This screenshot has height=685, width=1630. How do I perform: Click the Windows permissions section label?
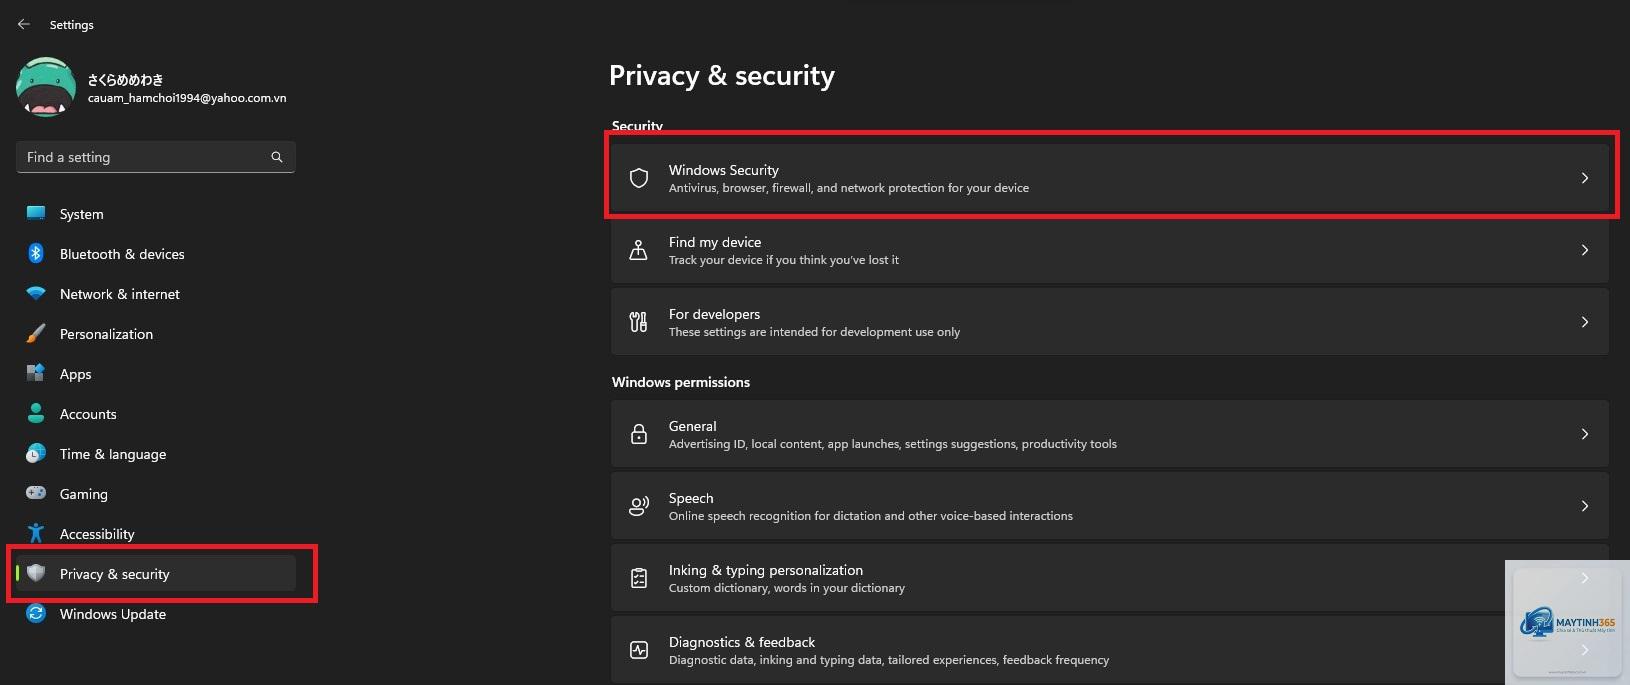681,382
